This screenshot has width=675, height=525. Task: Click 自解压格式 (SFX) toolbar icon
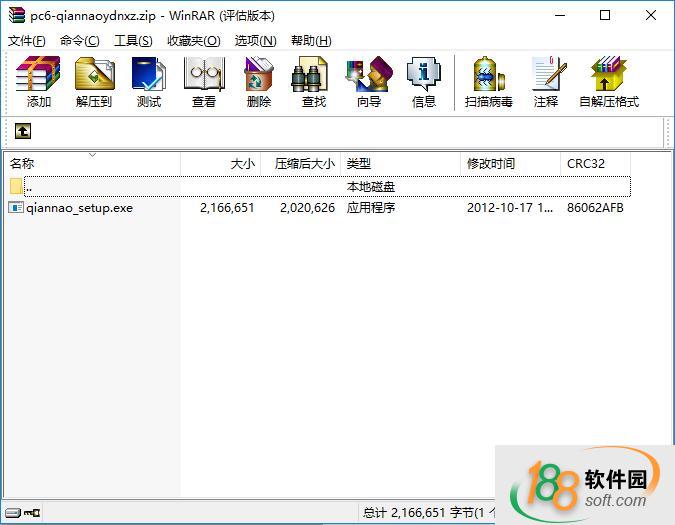tap(608, 82)
